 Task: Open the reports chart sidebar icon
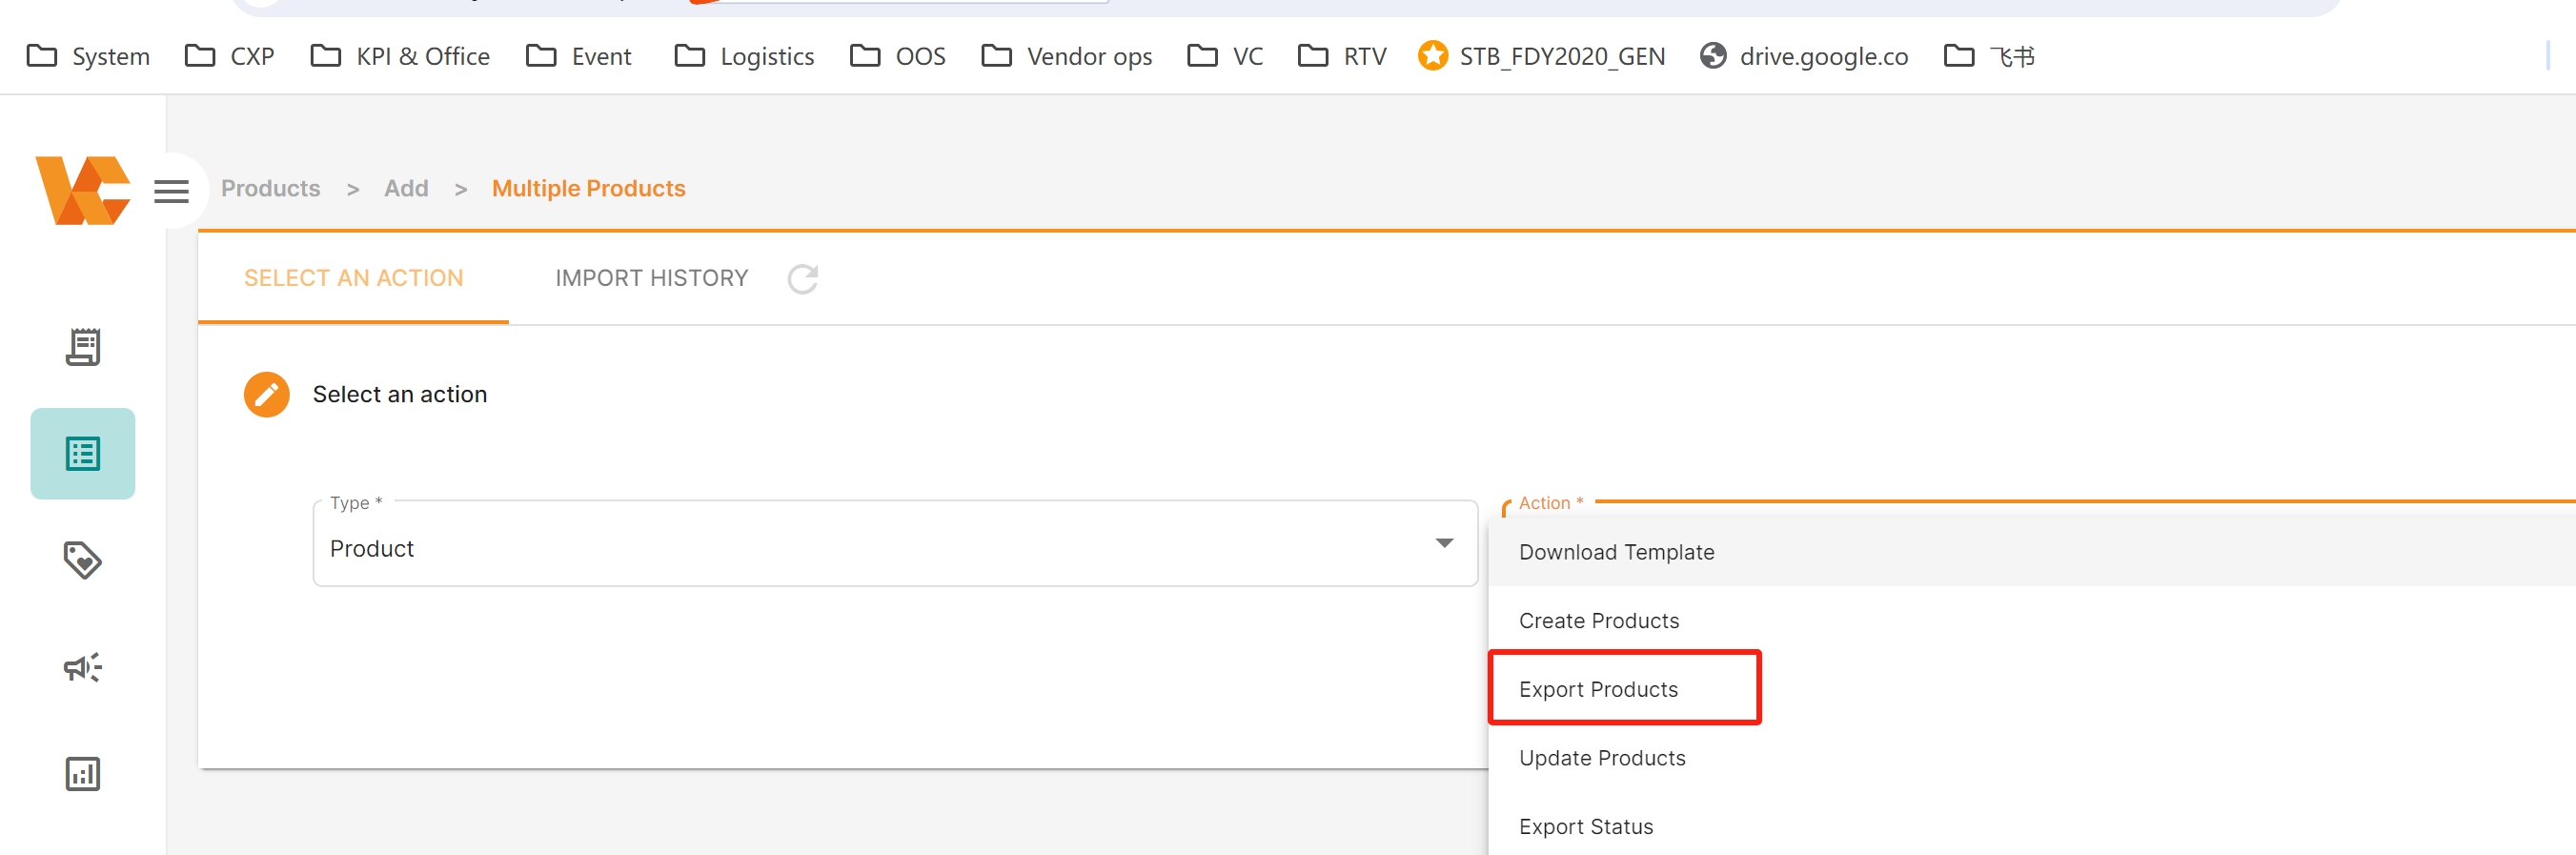(x=83, y=774)
